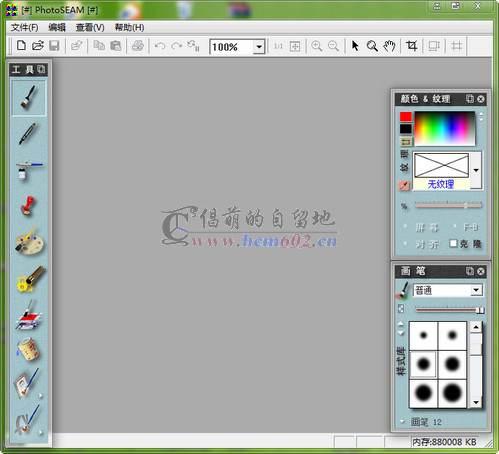This screenshot has width=499, height=454.
Task: Create a new document from toolbar
Action: click(x=21, y=45)
